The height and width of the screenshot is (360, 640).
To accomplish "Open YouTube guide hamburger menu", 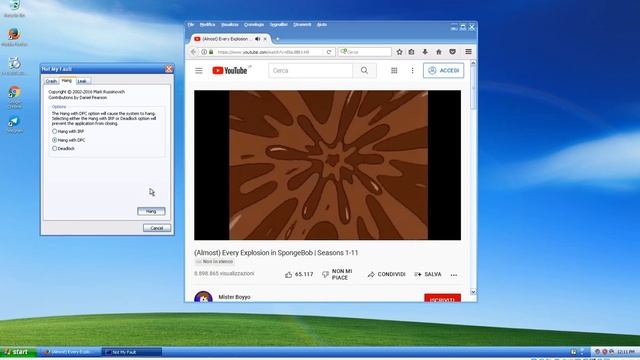I will (x=199, y=71).
